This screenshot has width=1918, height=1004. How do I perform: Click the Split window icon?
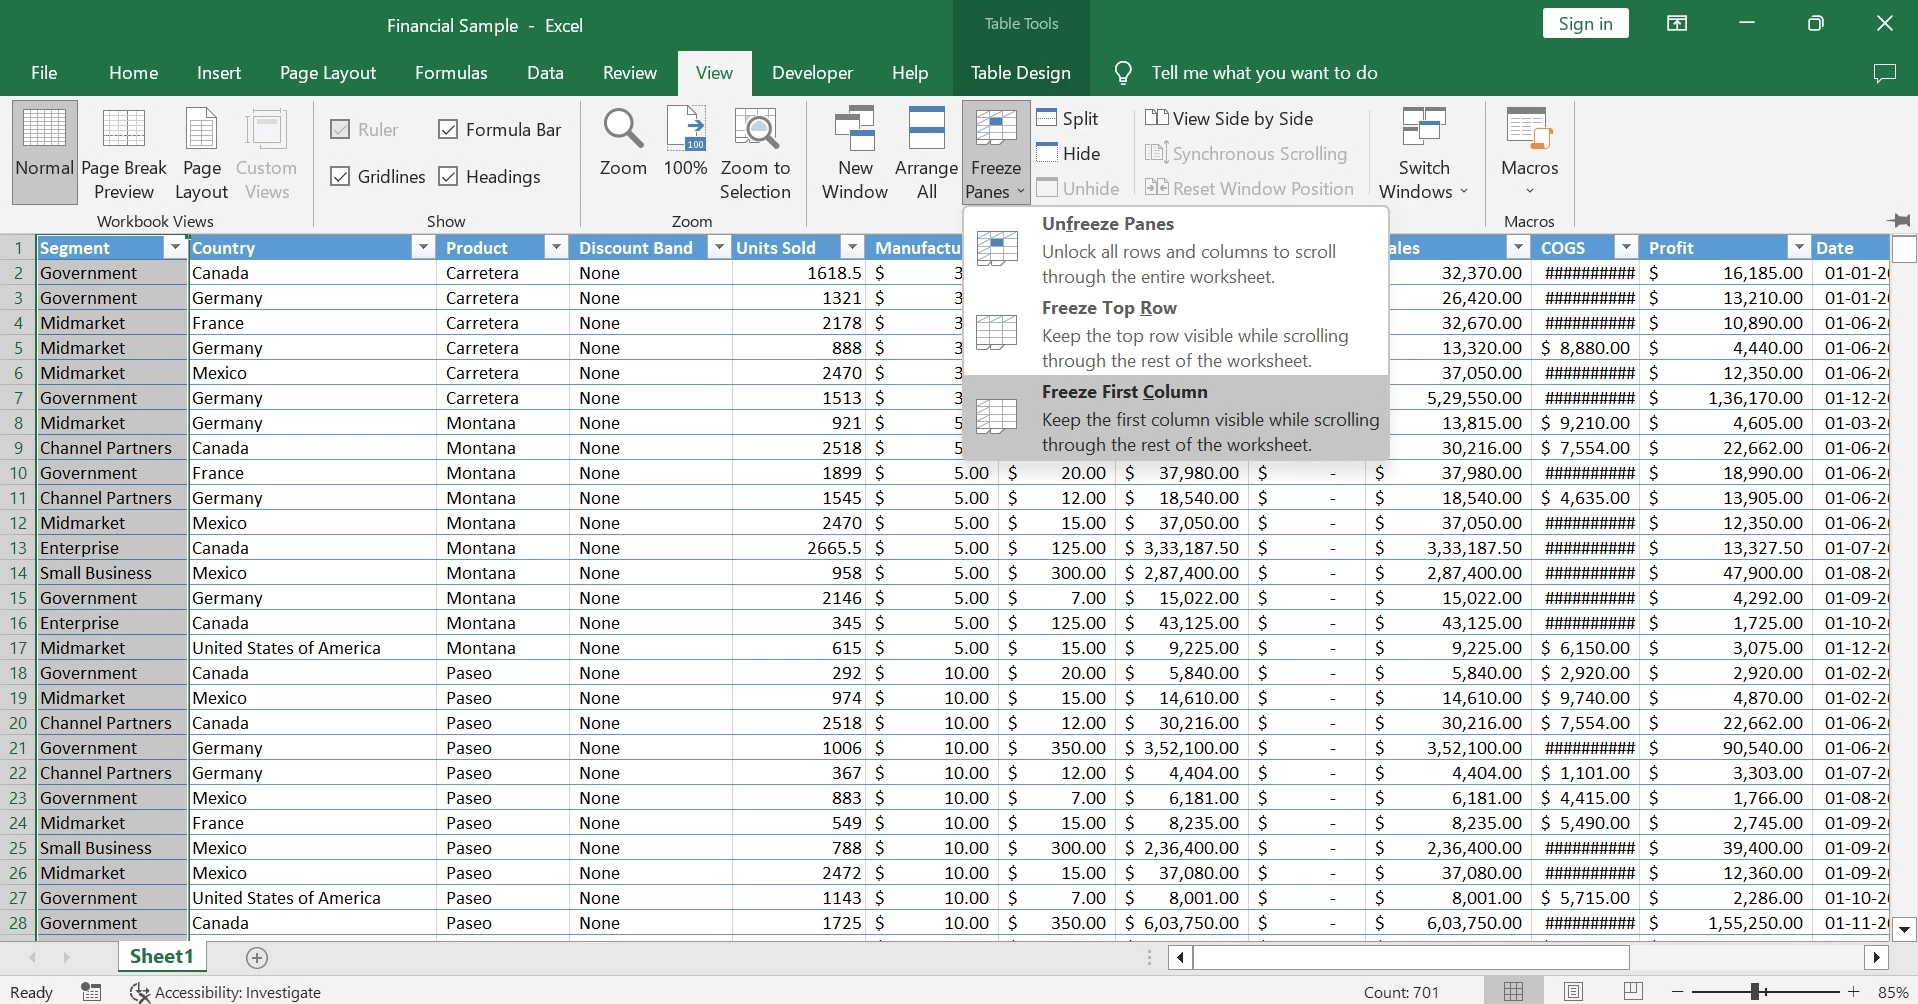[x=1047, y=118]
